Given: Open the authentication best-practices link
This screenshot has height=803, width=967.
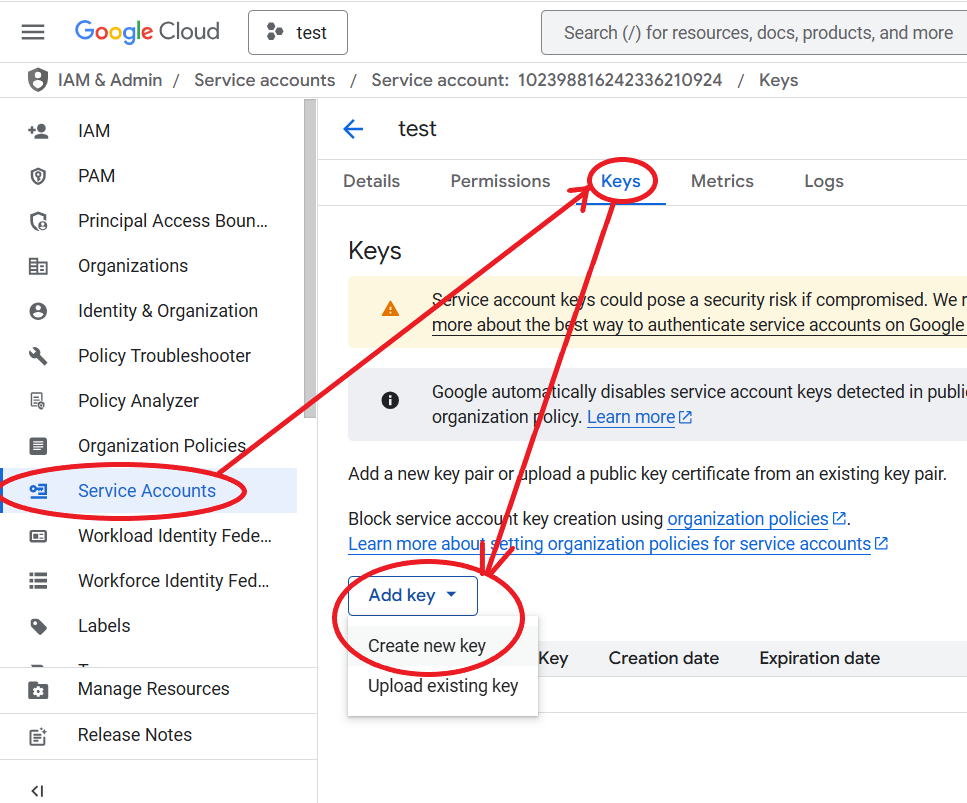Looking at the screenshot, I should click(699, 325).
